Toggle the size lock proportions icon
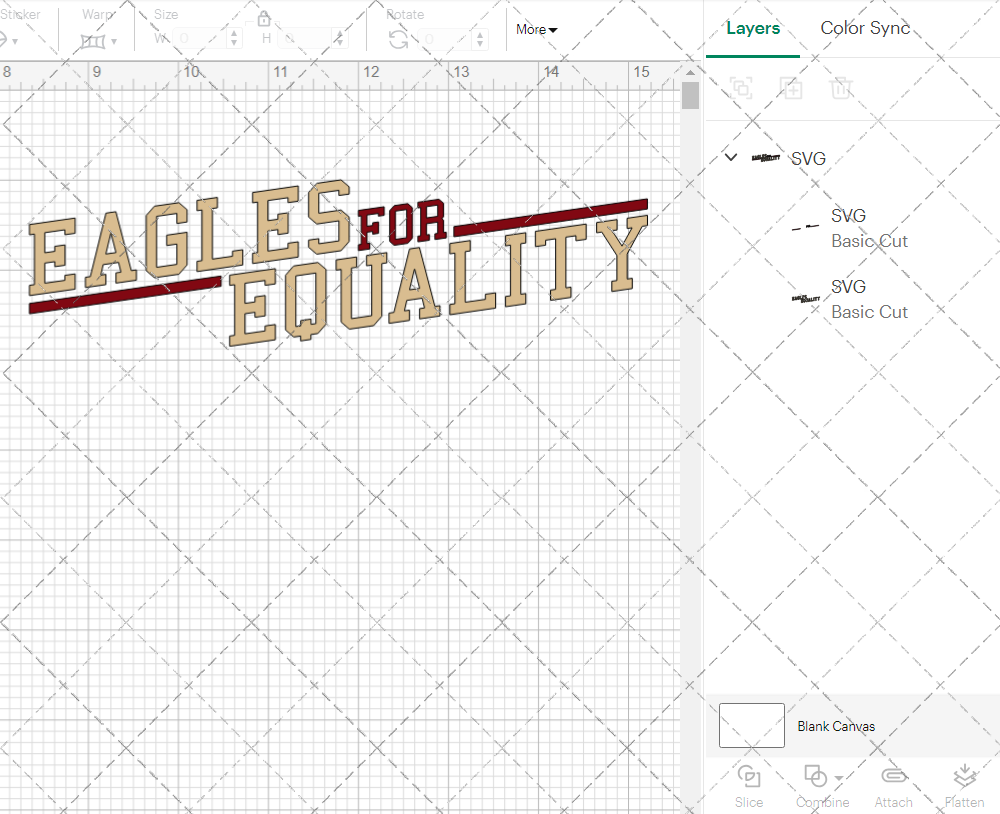1000x814 pixels. pyautogui.click(x=263, y=18)
